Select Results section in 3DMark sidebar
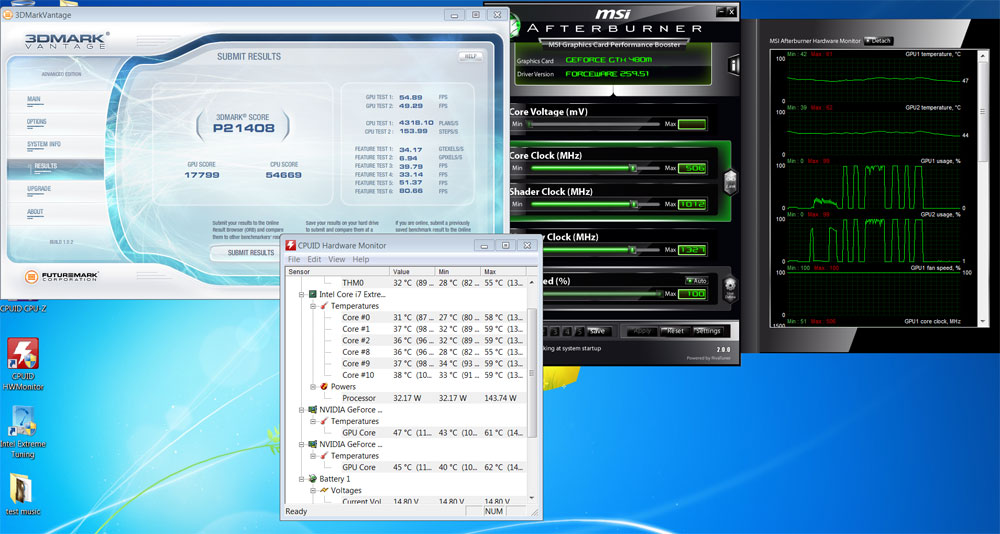The image size is (1000, 534). [55, 167]
